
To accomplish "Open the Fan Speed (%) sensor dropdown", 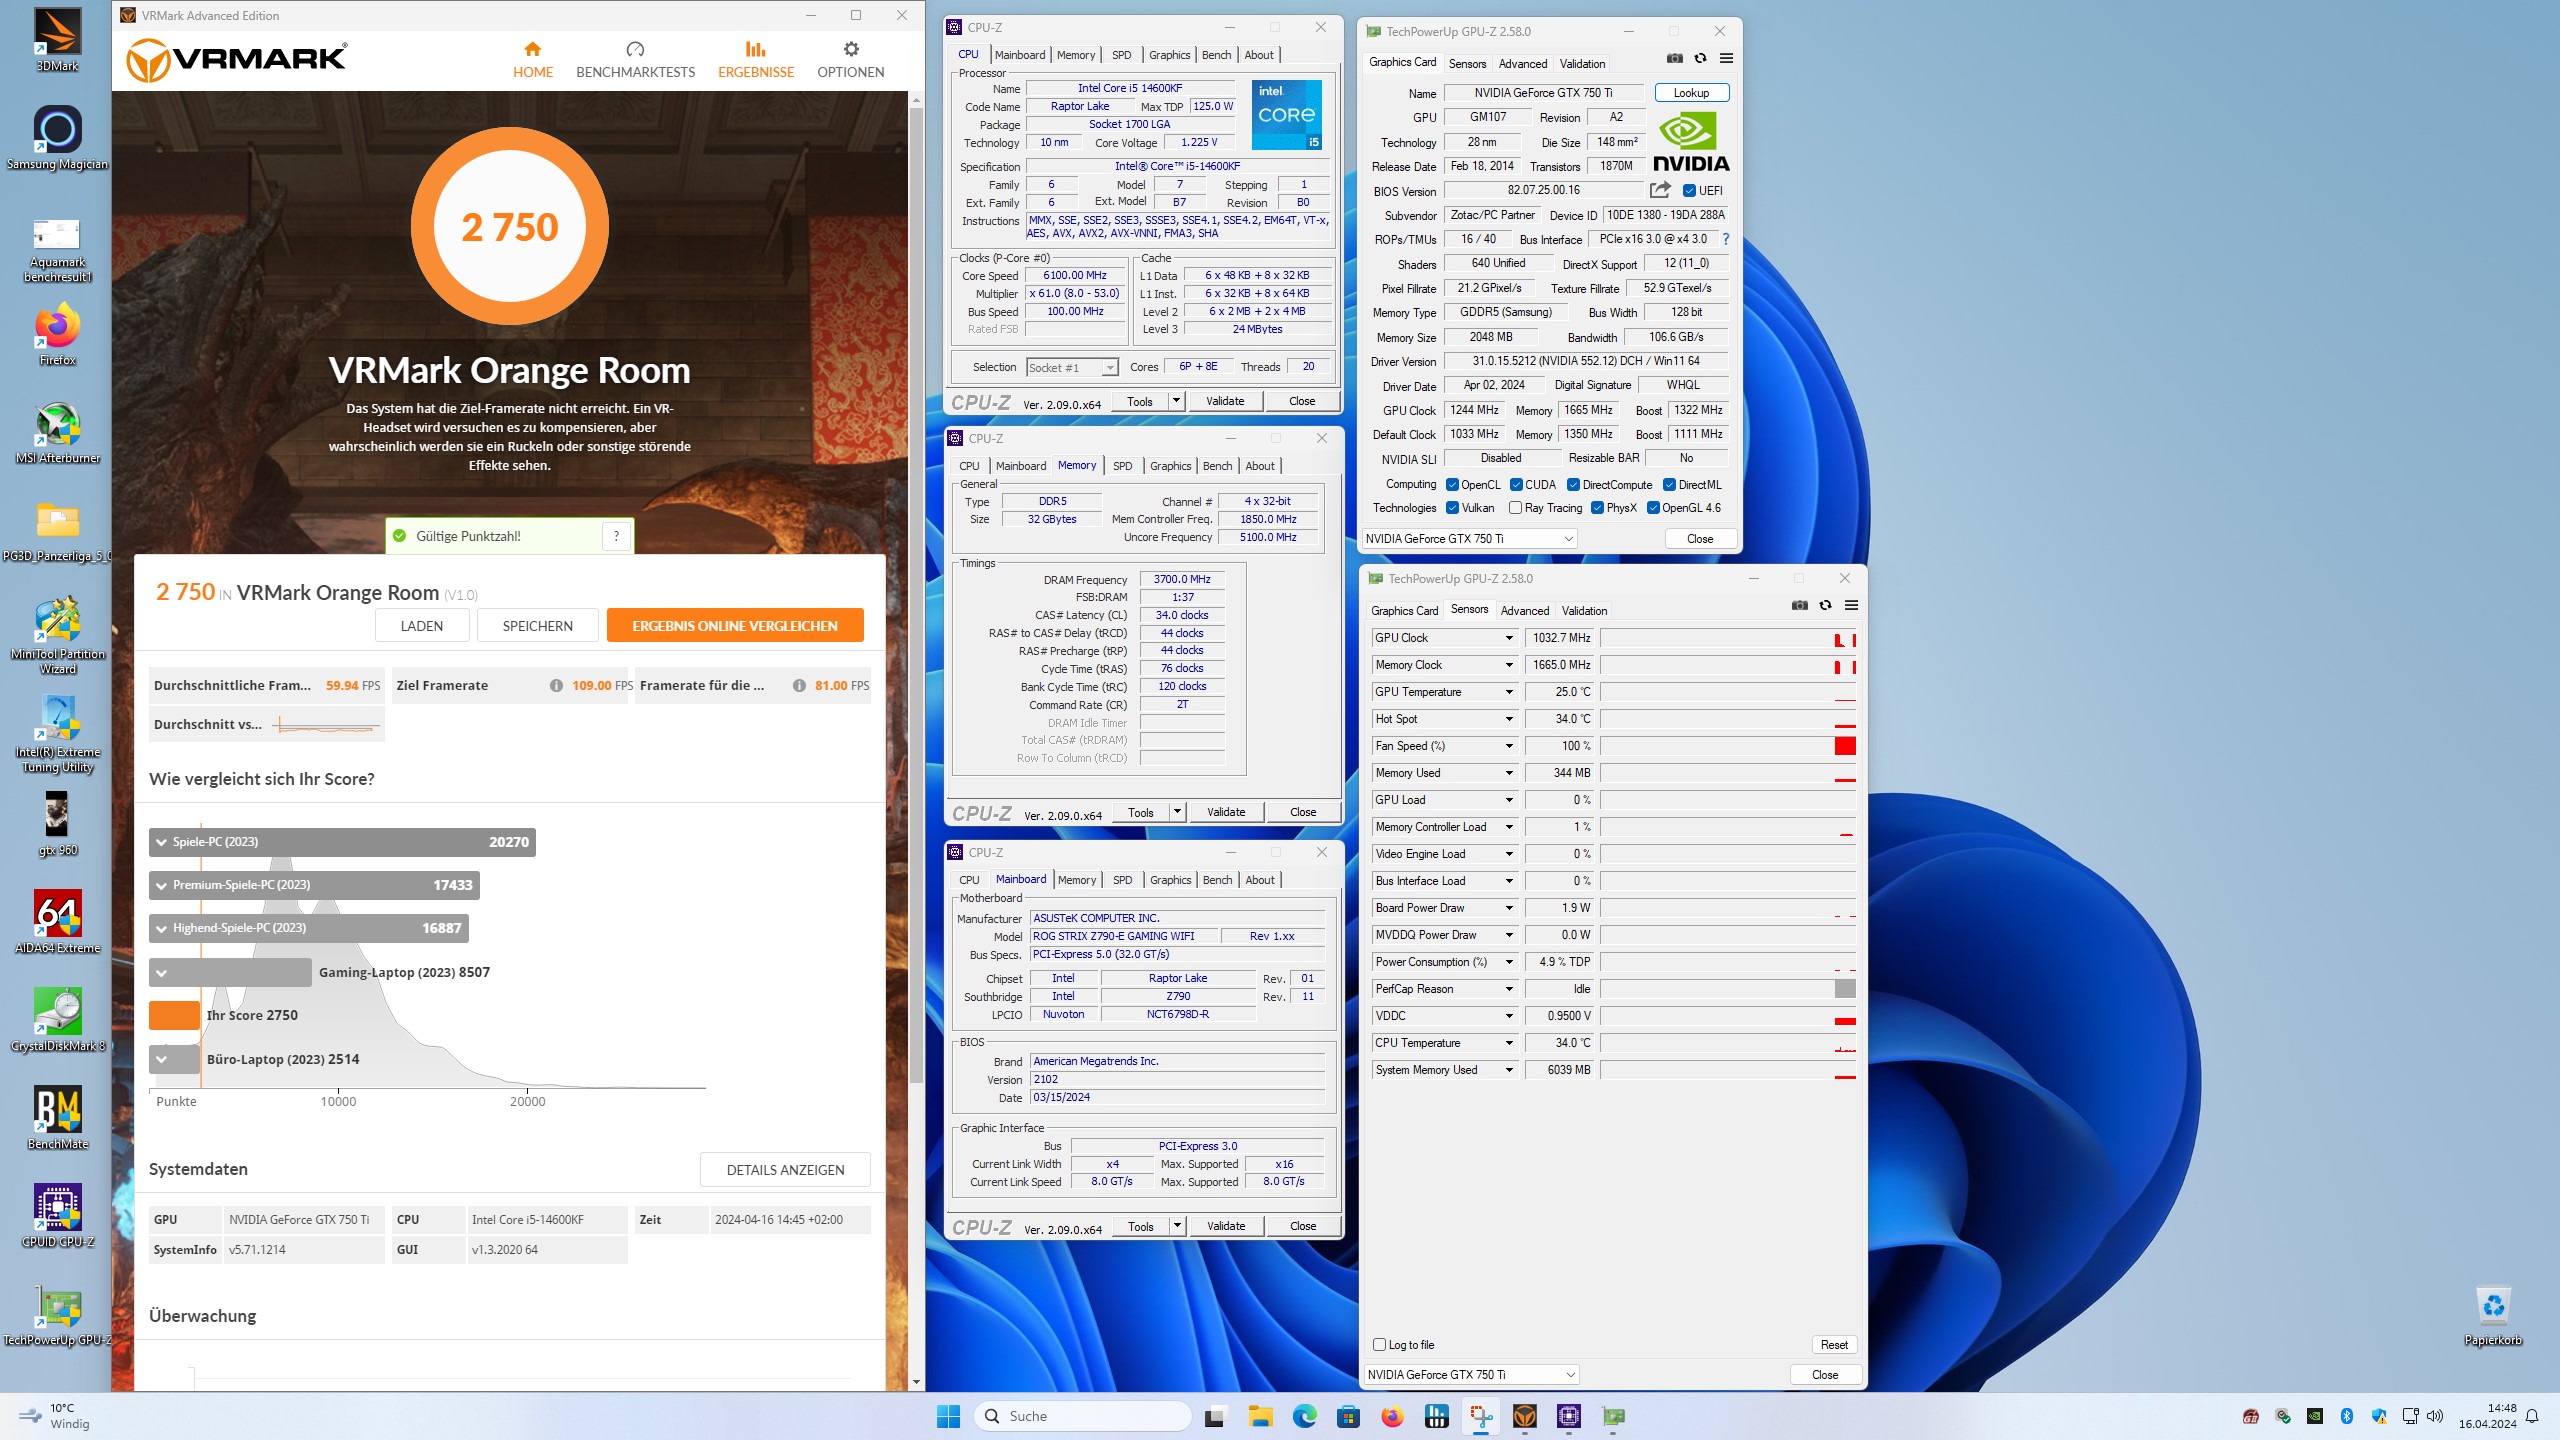I will [1509, 746].
